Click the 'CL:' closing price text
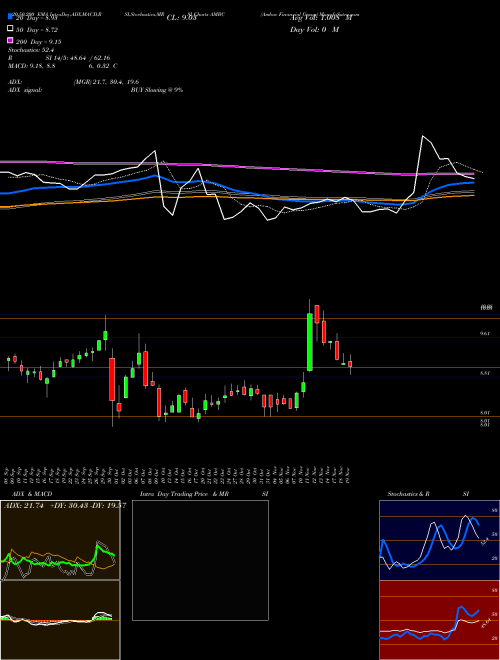The width and height of the screenshot is (500, 660). point(181,18)
